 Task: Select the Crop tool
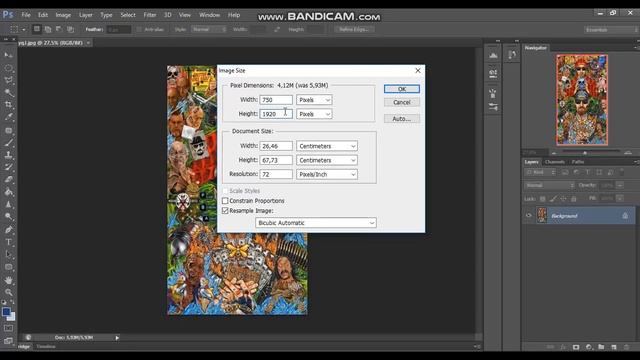pos(9,105)
